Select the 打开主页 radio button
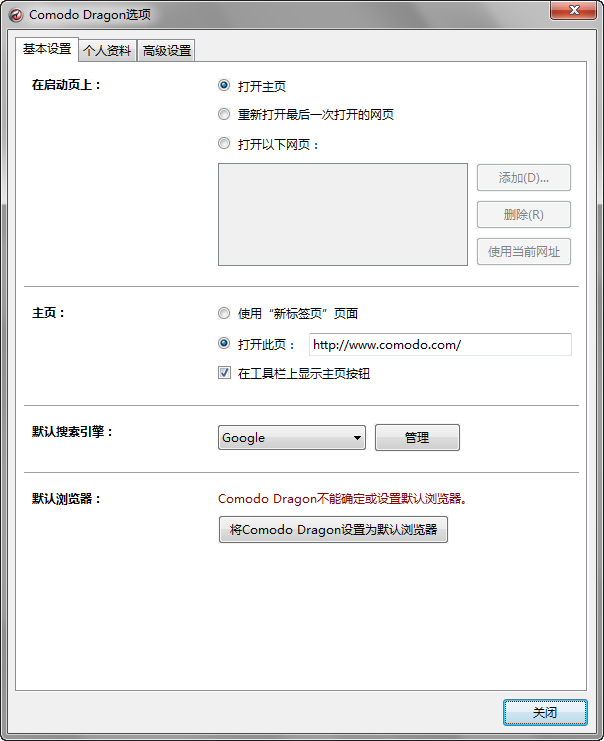 pos(224,86)
